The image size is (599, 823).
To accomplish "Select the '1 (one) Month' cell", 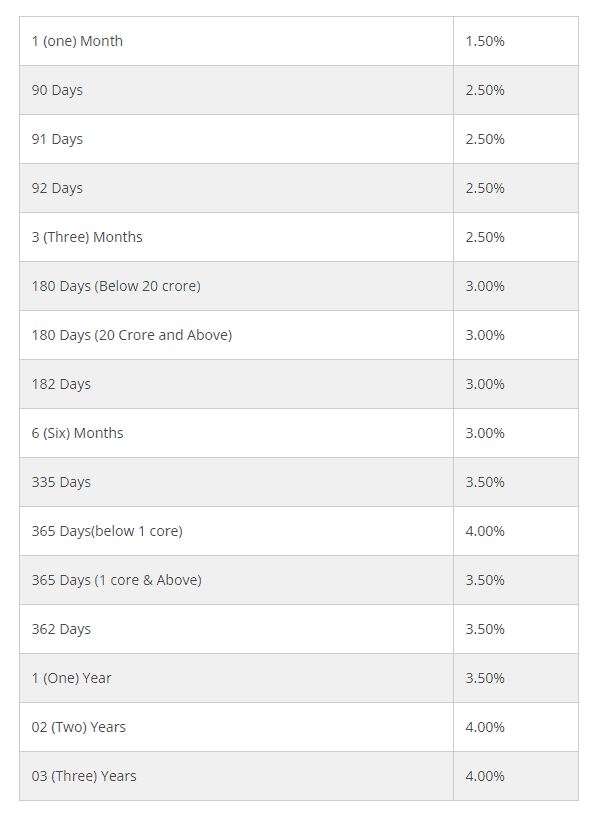I will coord(236,41).
